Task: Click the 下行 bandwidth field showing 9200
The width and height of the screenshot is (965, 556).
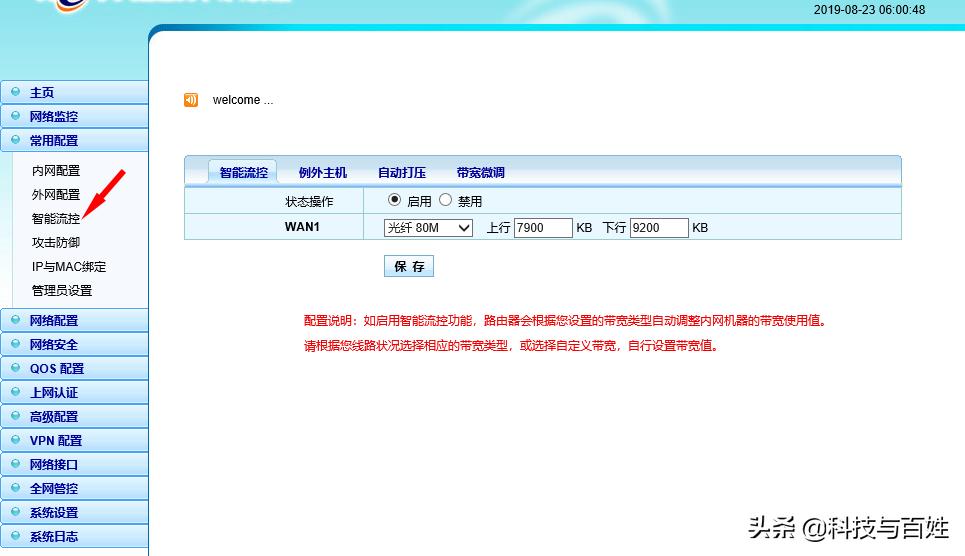Action: point(659,228)
